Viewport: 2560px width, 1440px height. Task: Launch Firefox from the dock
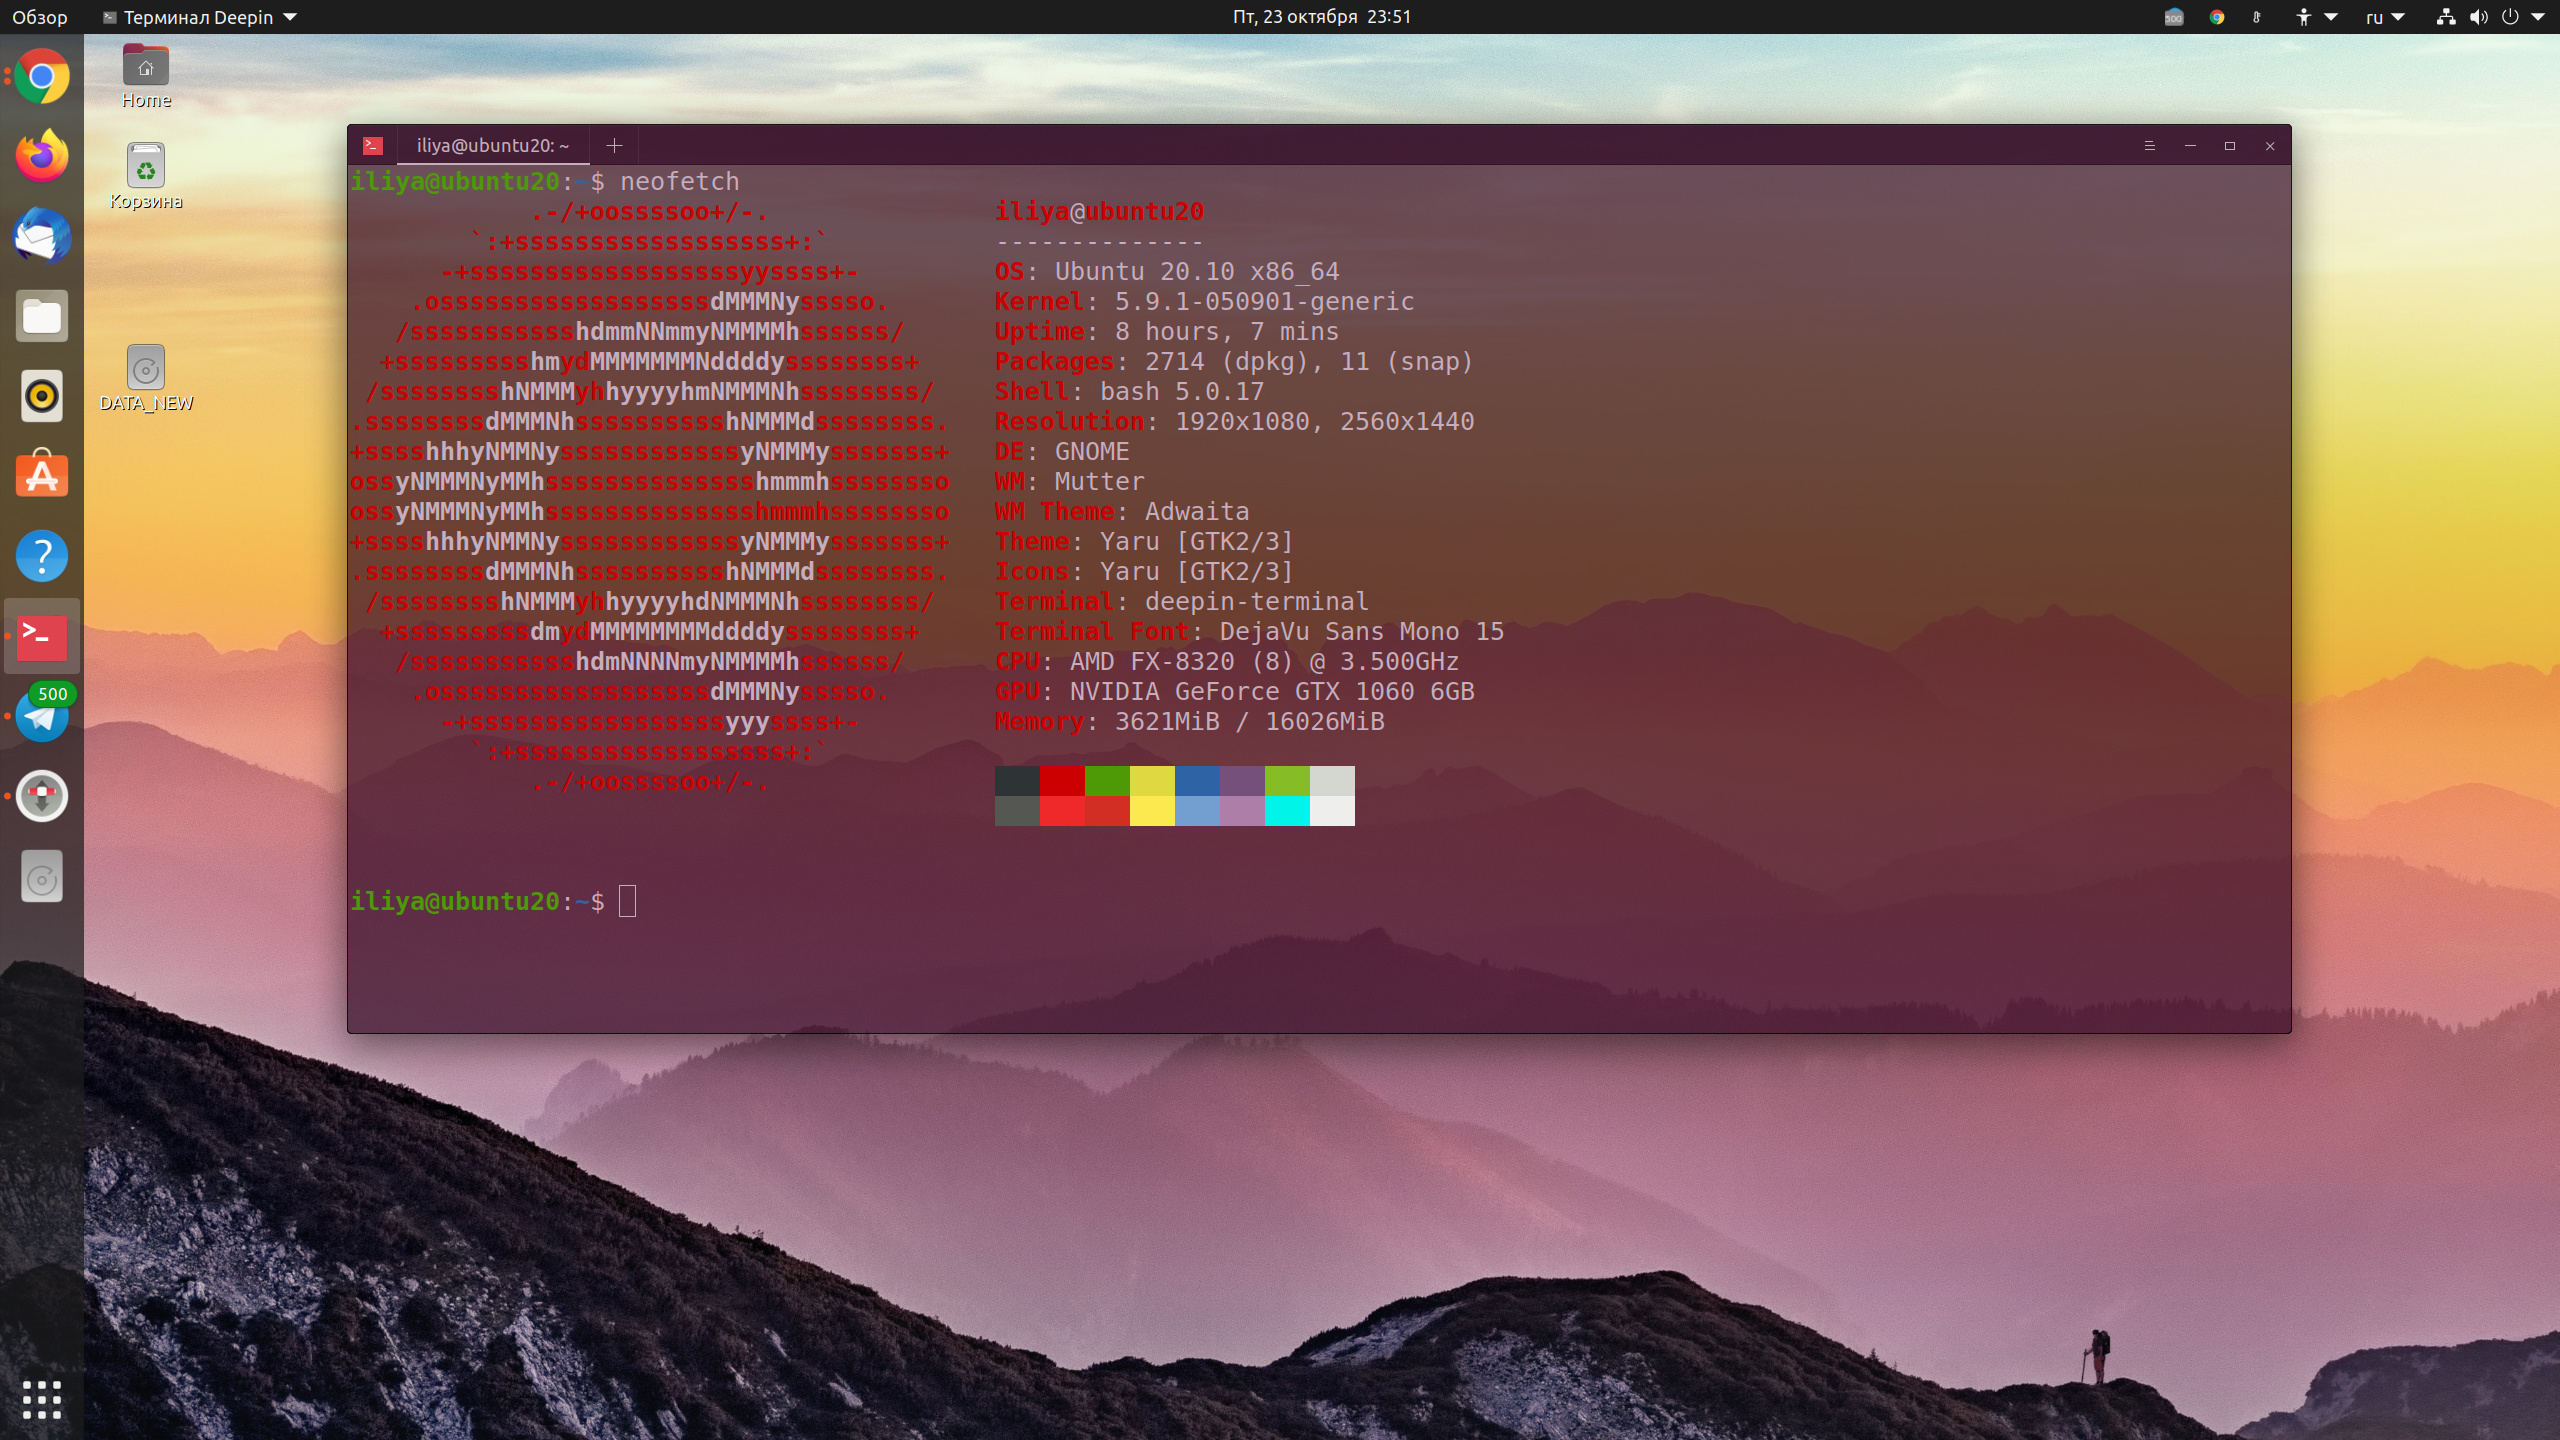(42, 156)
